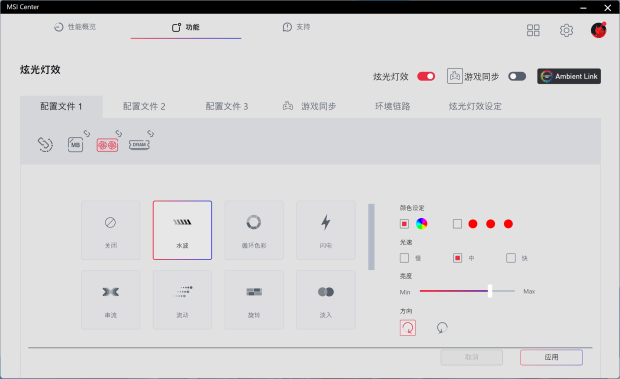The height and width of the screenshot is (379, 620).
Task: Click the effects list vertical scrollbar
Action: 371,237
